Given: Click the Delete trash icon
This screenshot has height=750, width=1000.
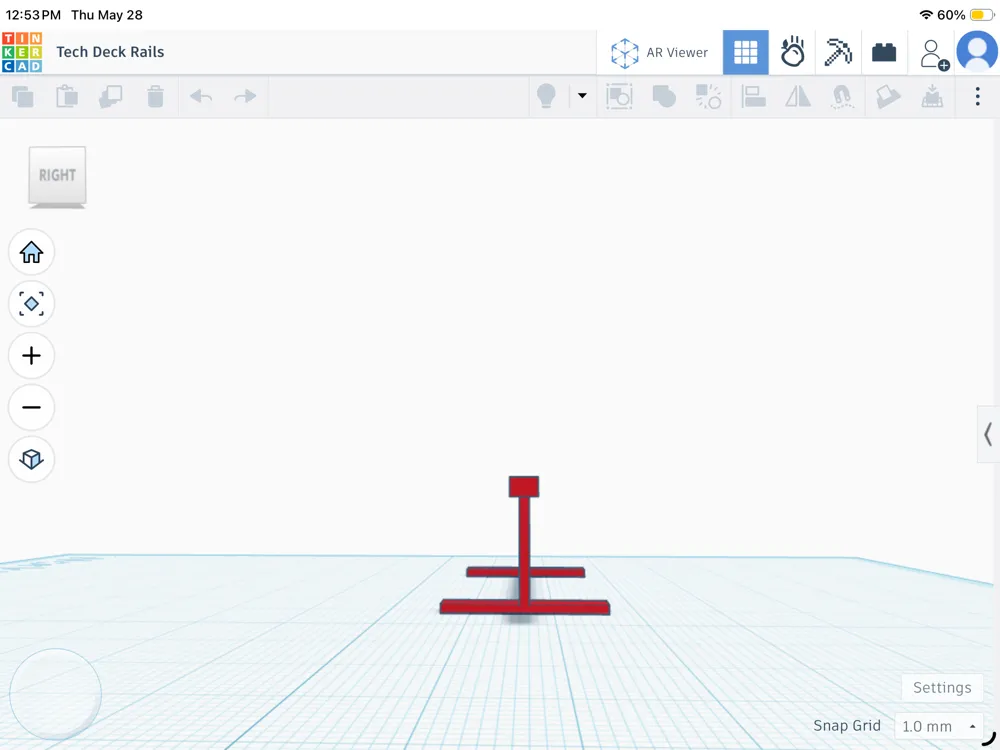Looking at the screenshot, I should (156, 96).
